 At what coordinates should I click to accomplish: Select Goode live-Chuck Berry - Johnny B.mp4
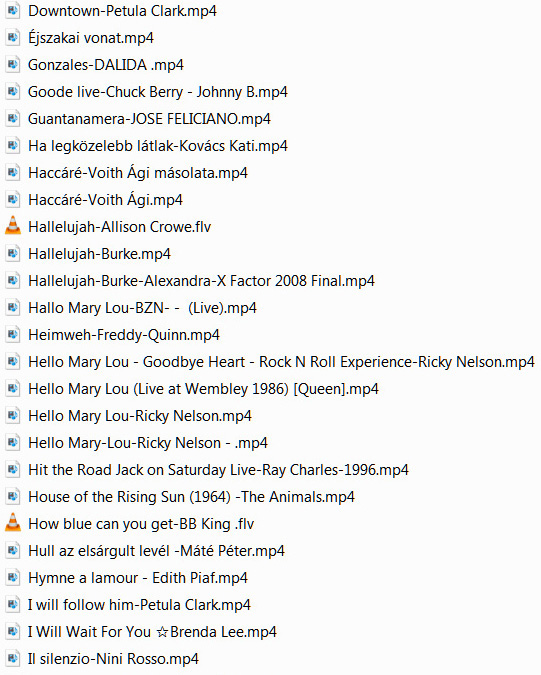(158, 92)
